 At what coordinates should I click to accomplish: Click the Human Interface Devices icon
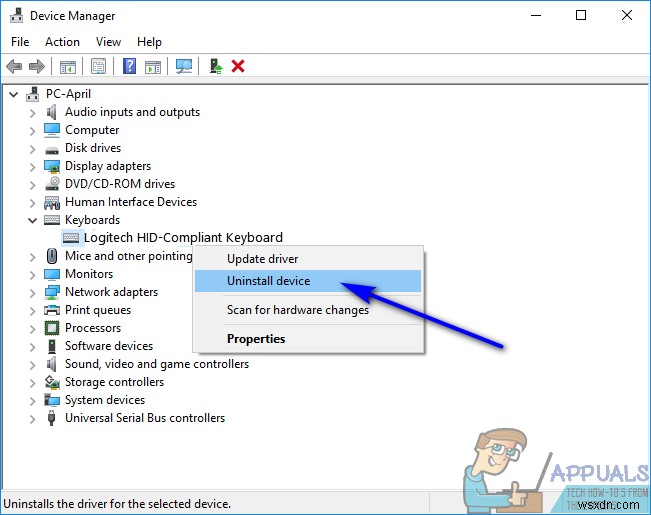tap(52, 203)
